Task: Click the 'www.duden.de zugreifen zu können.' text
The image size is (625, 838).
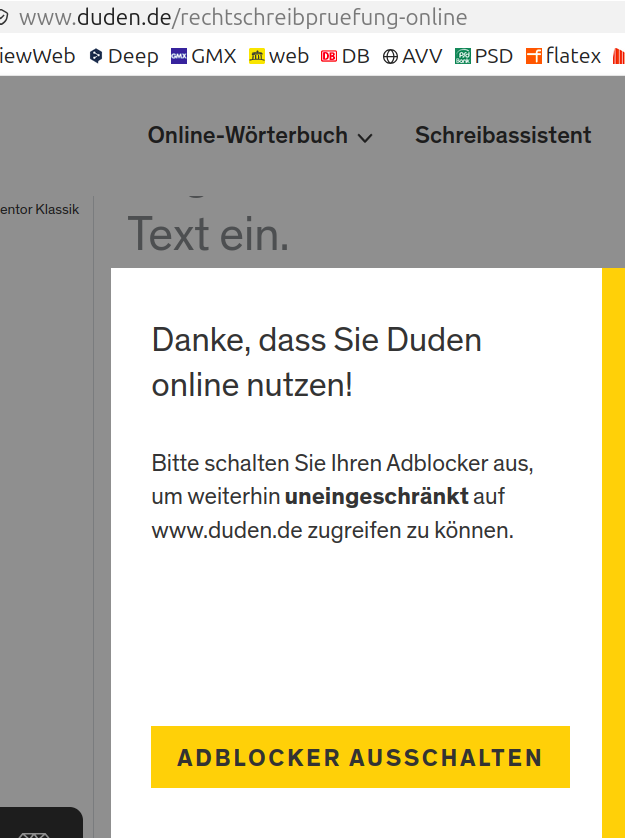Action: [x=333, y=530]
